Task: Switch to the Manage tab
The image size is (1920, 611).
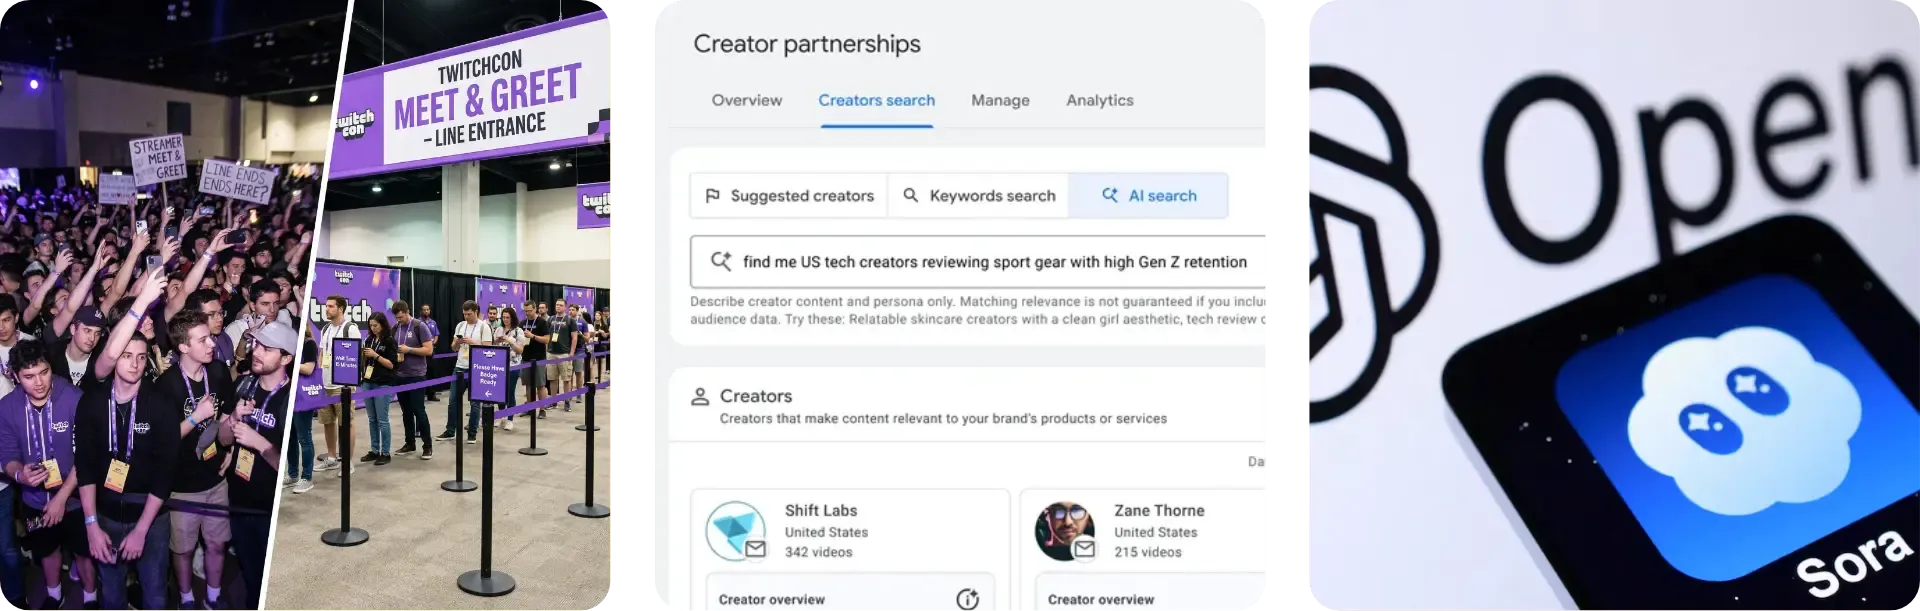Action: click(x=1000, y=100)
